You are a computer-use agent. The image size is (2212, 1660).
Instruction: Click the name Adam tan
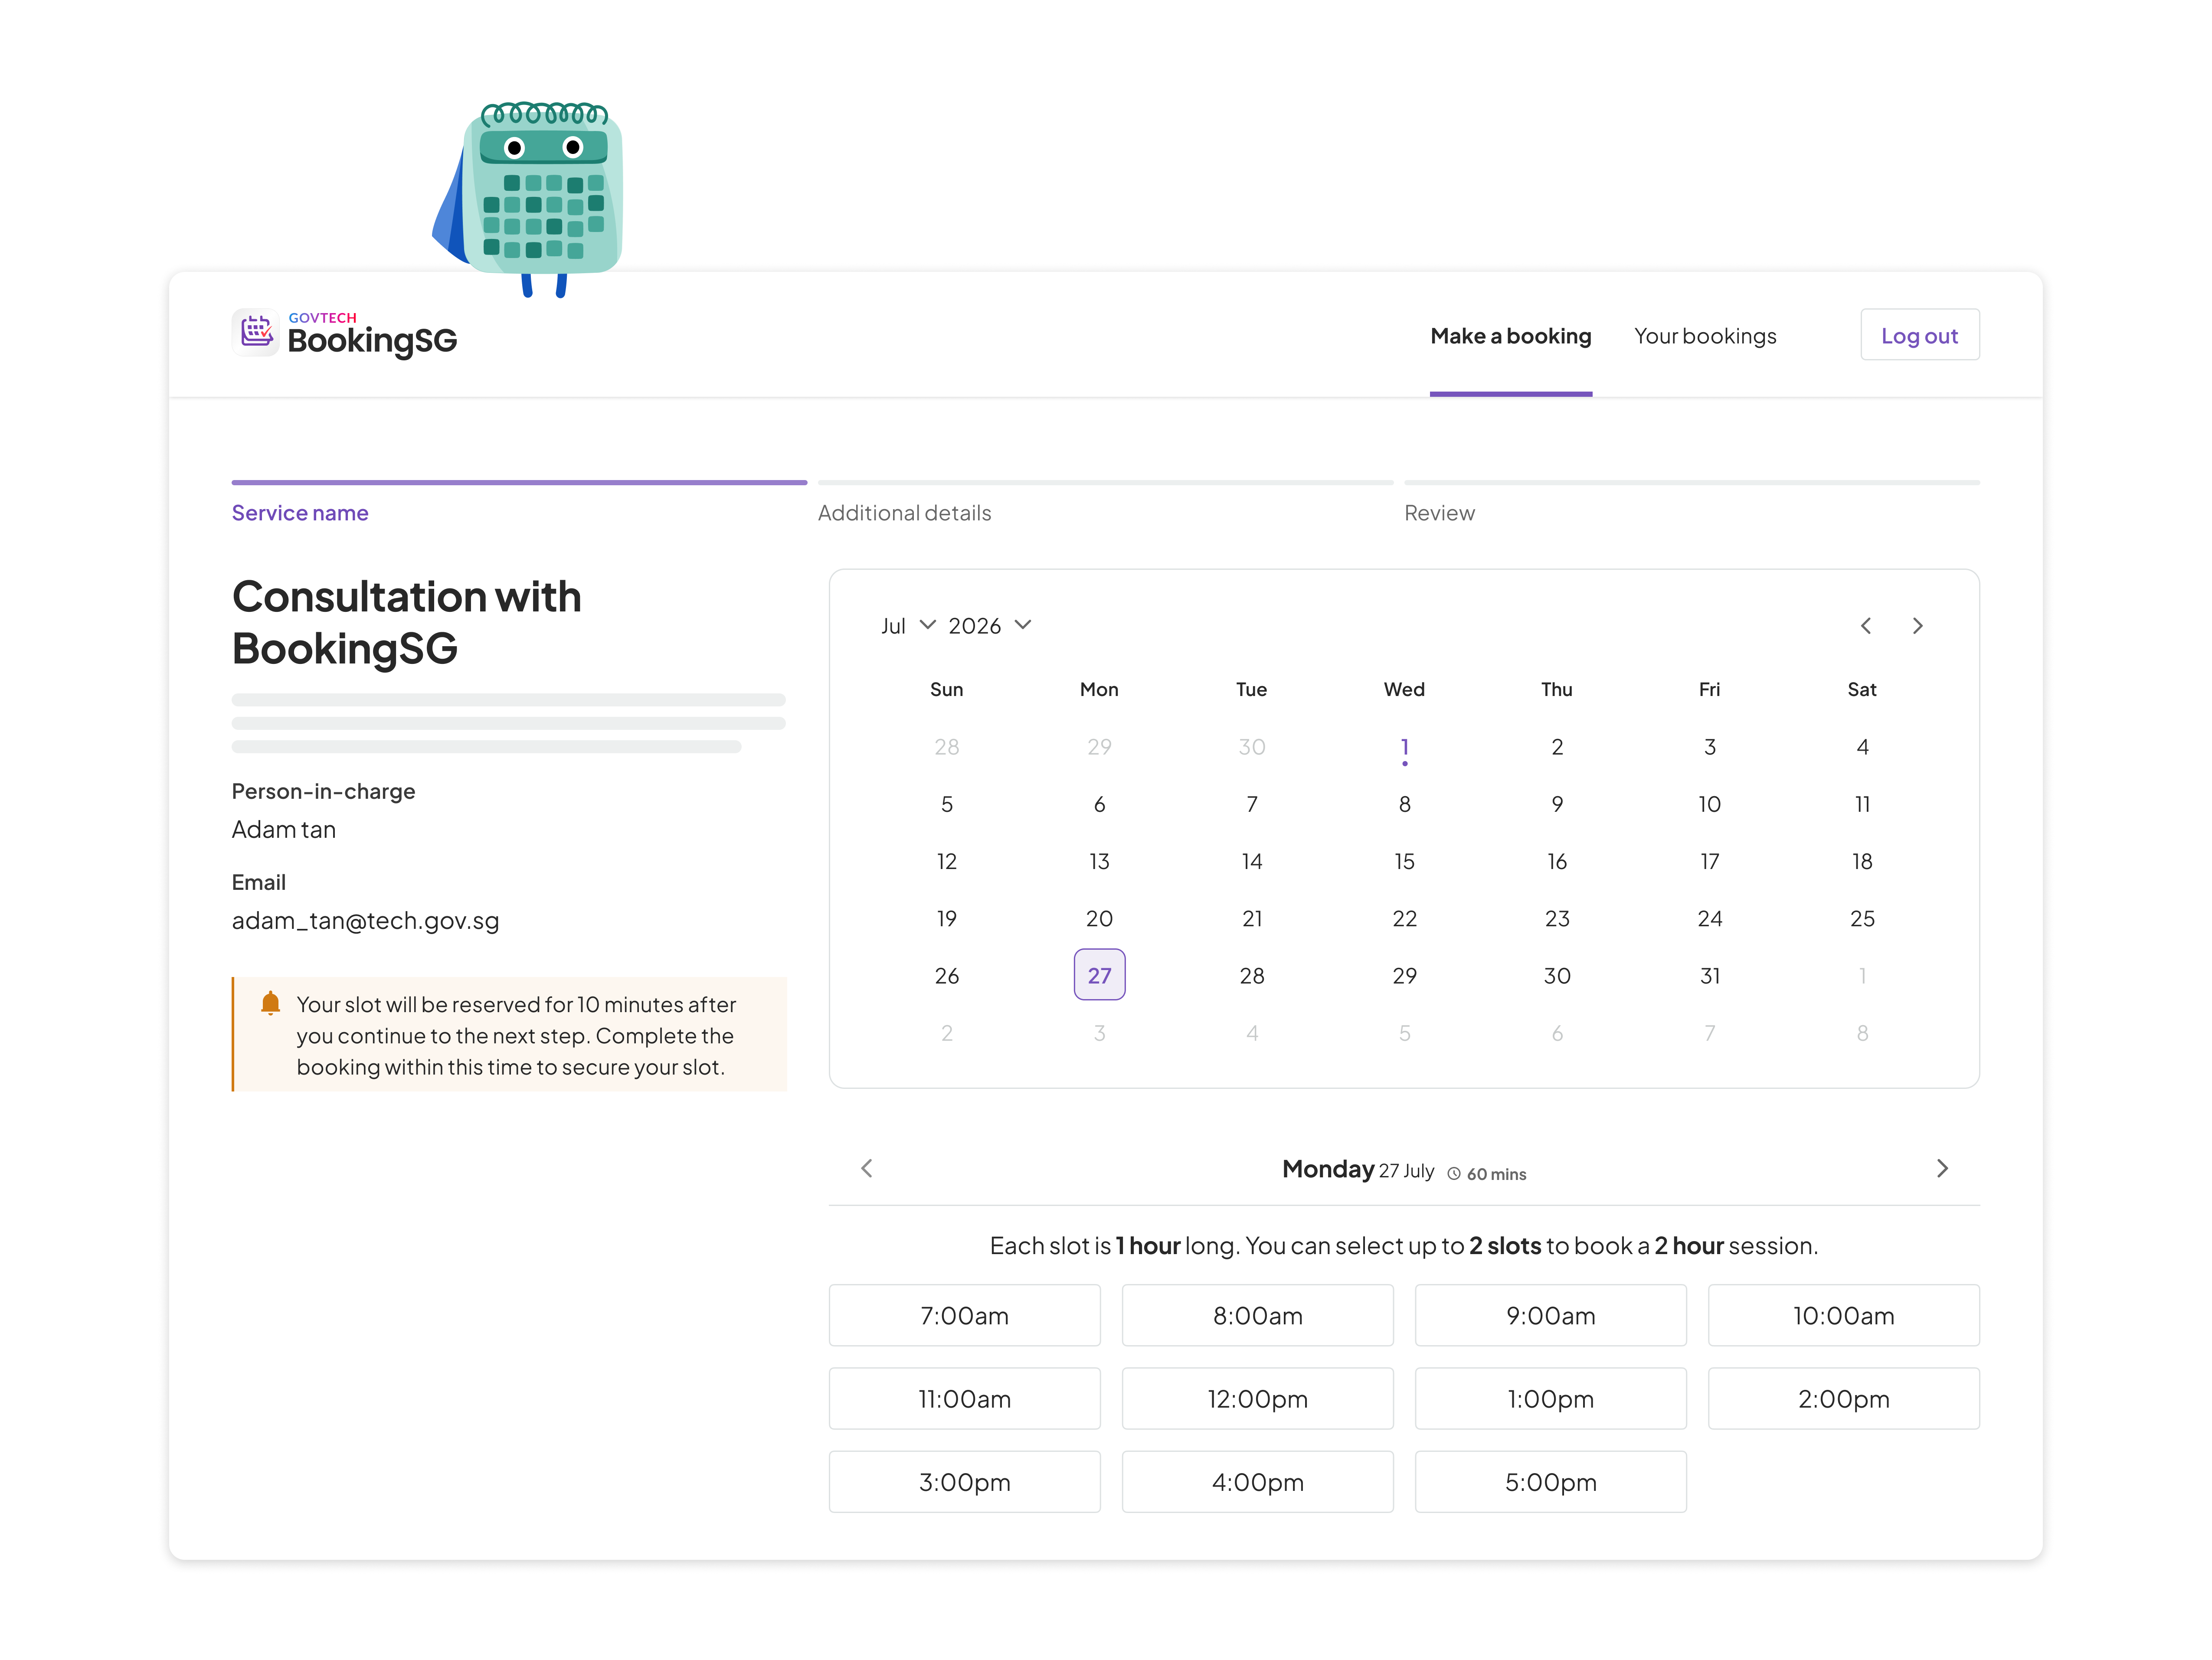click(x=284, y=829)
